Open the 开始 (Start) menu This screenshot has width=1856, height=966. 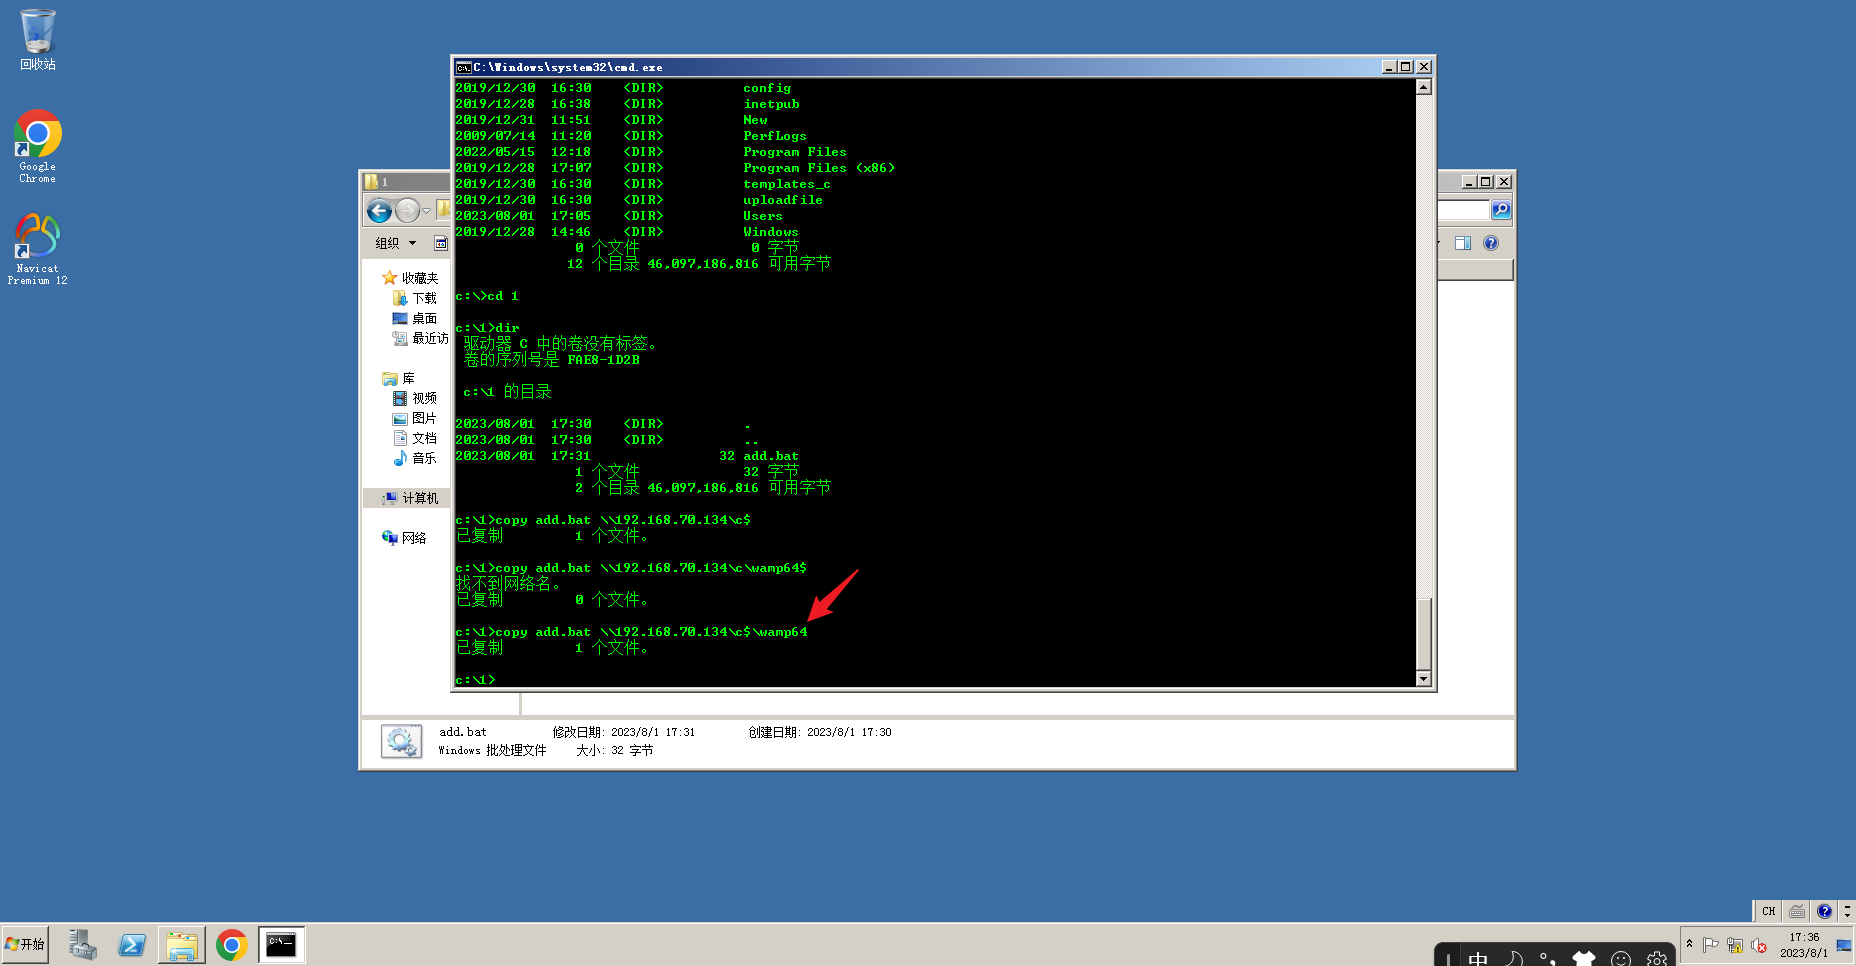(25, 944)
